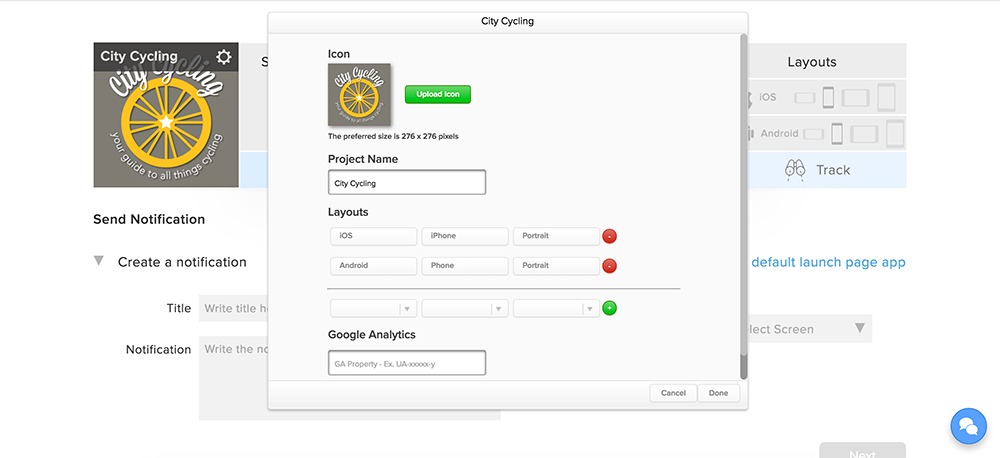Select iOS phone portrait layout icon
Screen dimensions: 1000x458
[828, 98]
